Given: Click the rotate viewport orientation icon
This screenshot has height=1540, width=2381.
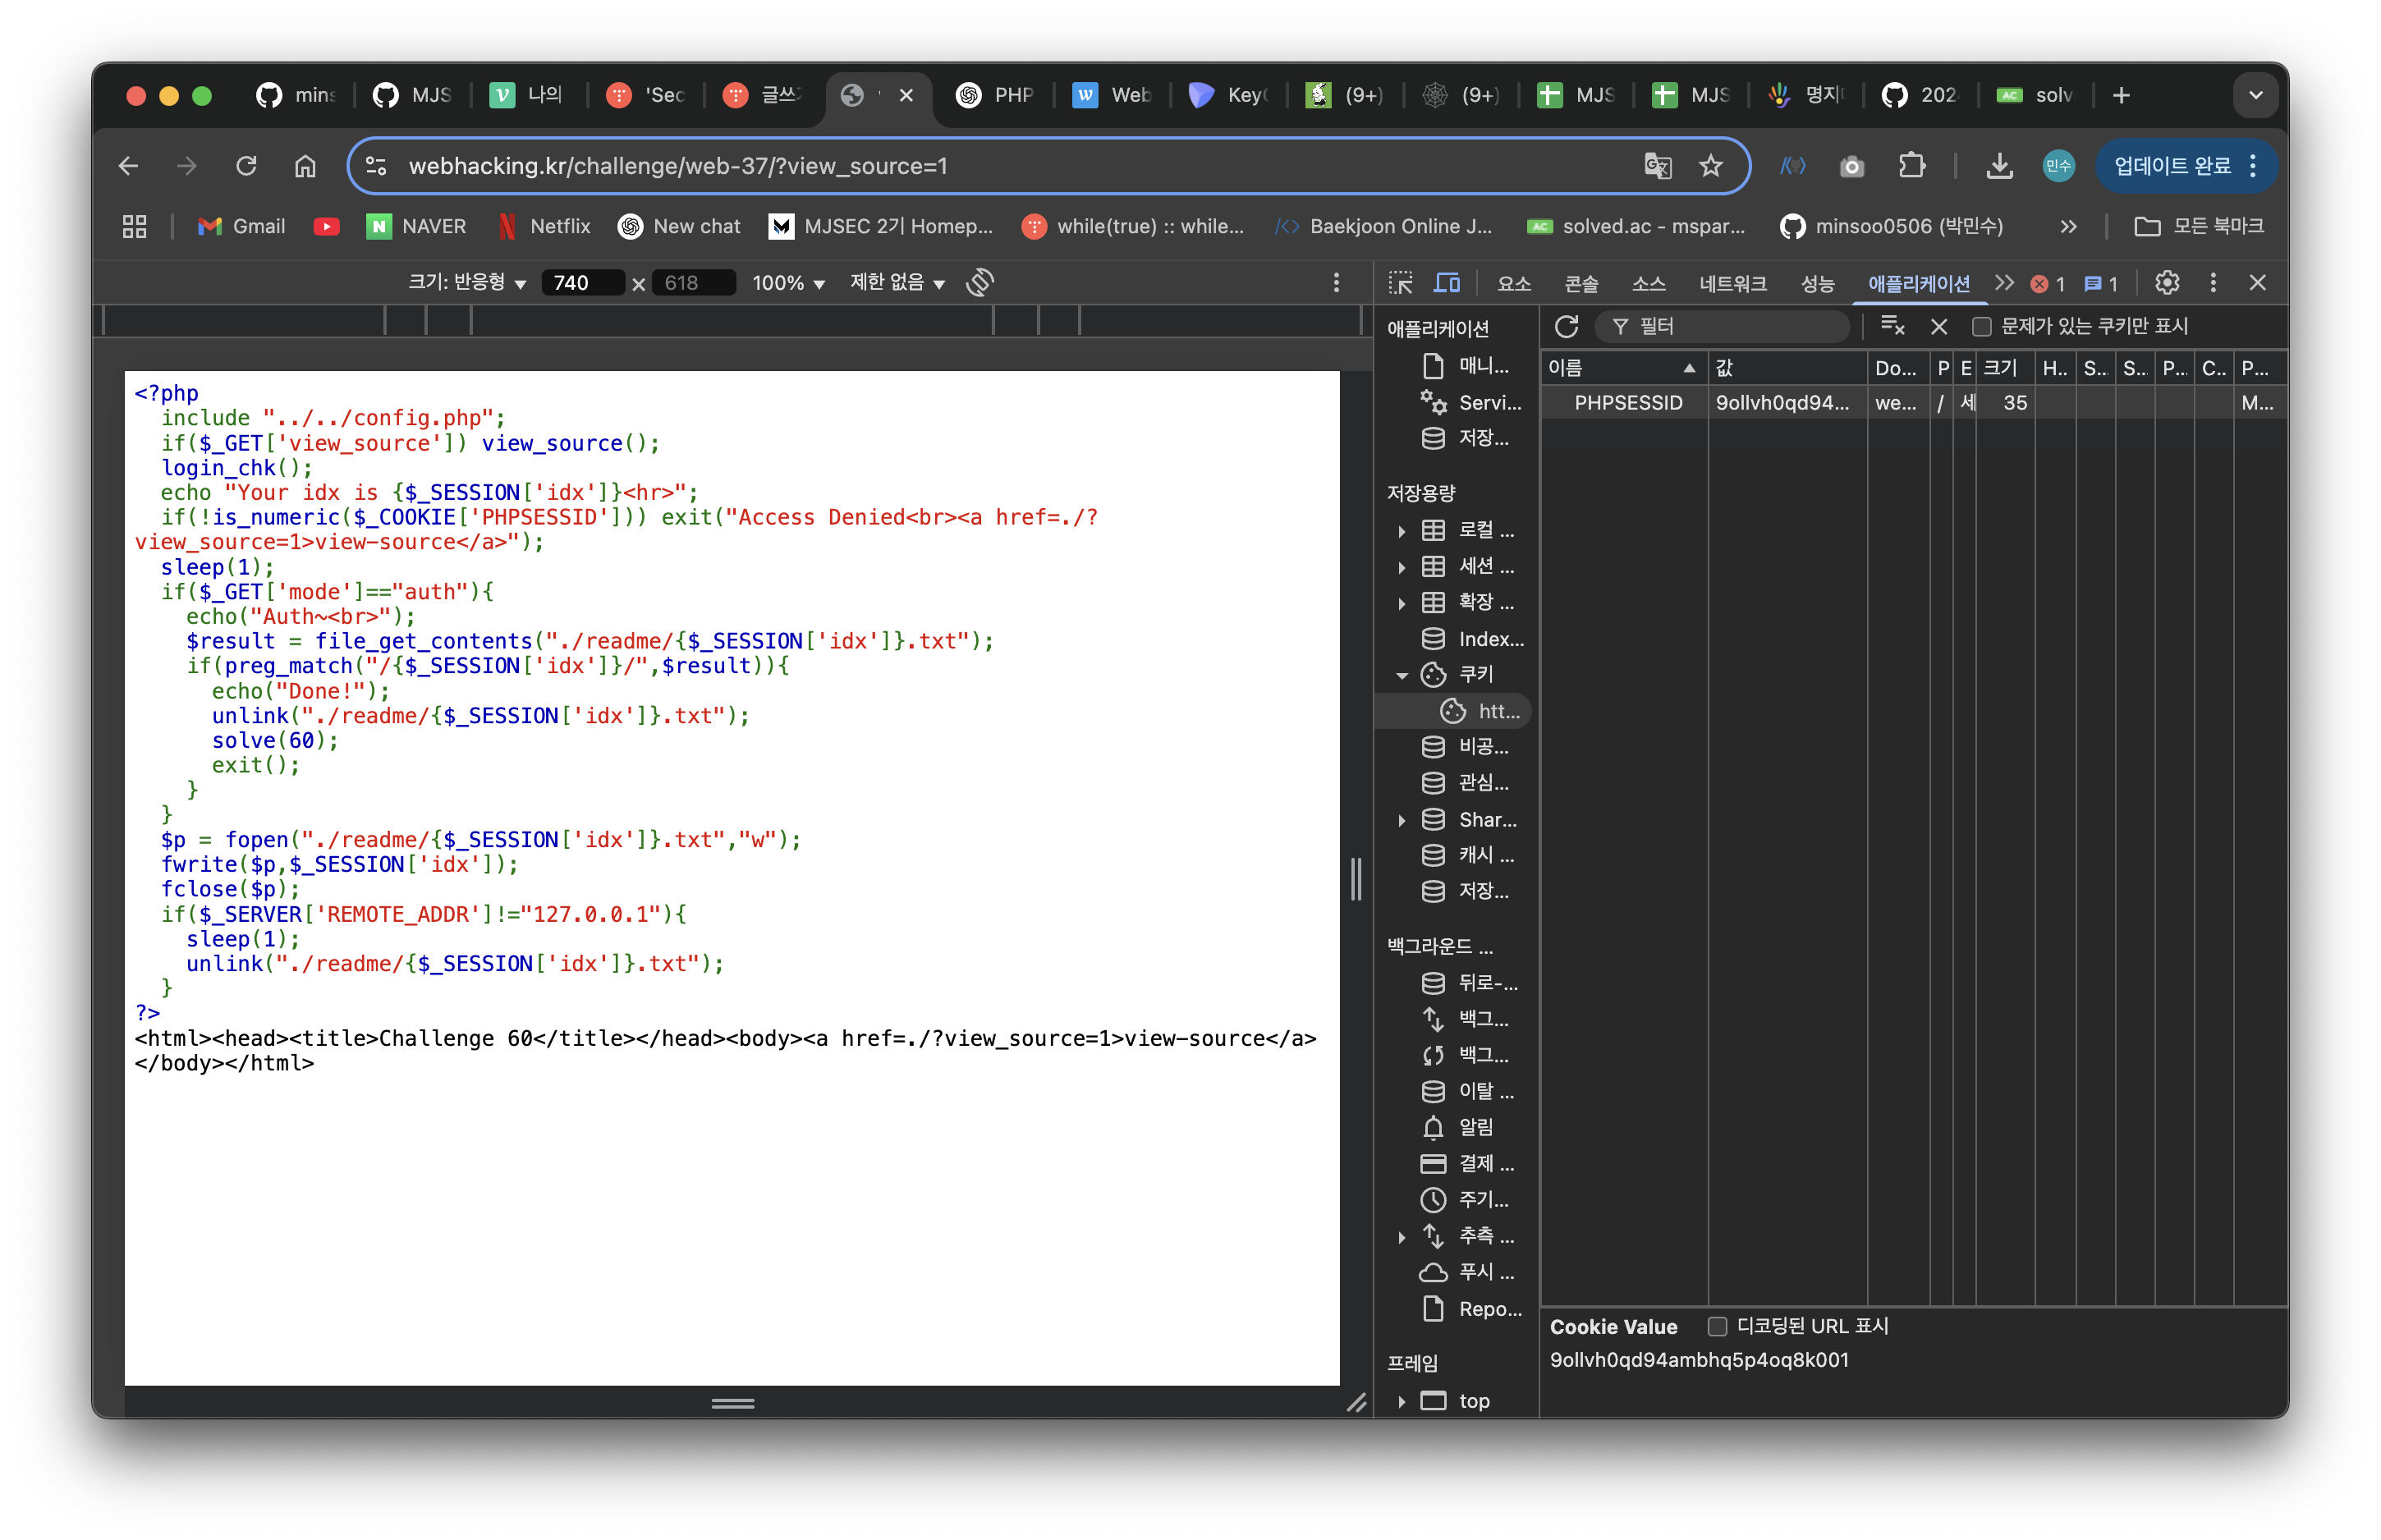Looking at the screenshot, I should point(979,283).
